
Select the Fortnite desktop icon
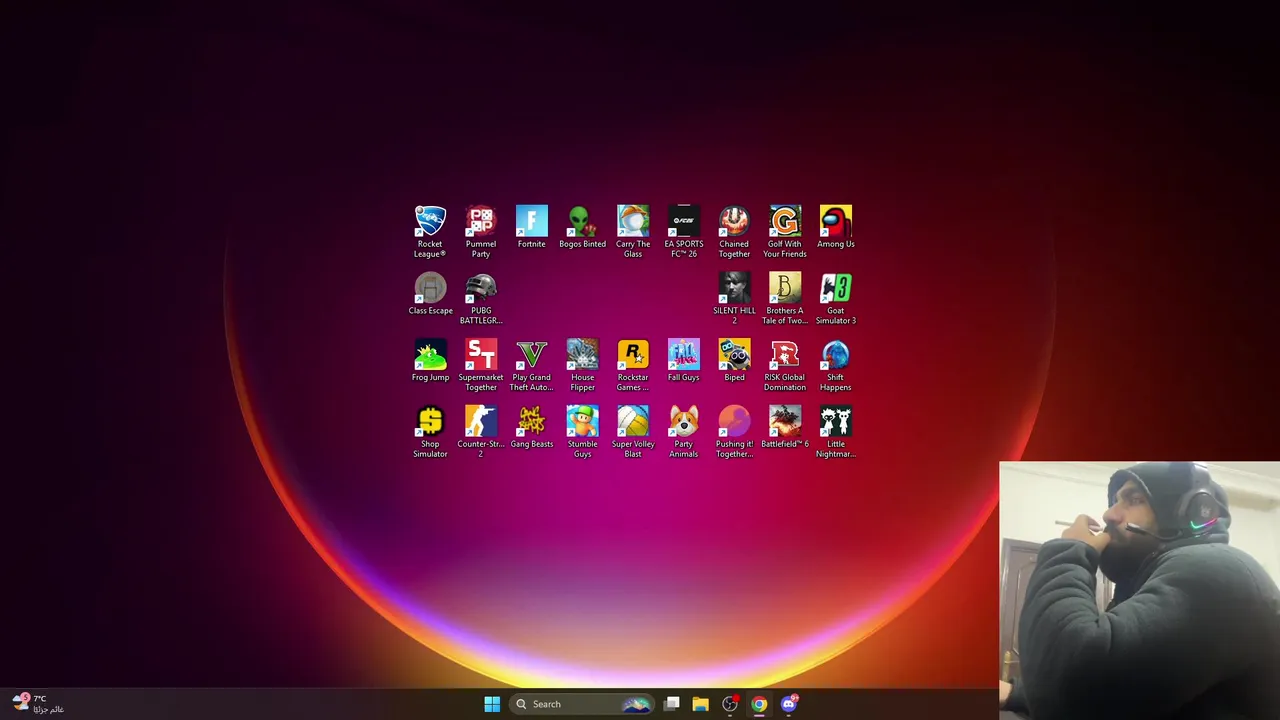pyautogui.click(x=532, y=222)
